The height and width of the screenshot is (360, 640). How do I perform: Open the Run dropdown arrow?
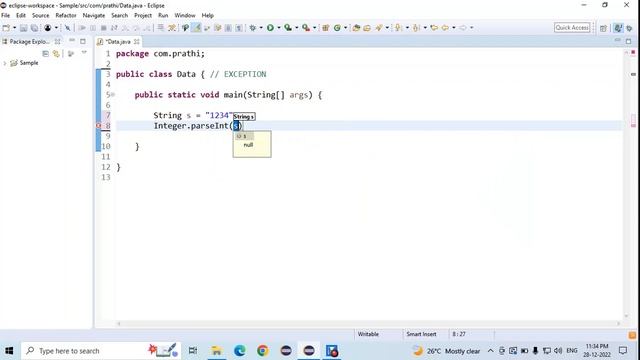coord(279,28)
